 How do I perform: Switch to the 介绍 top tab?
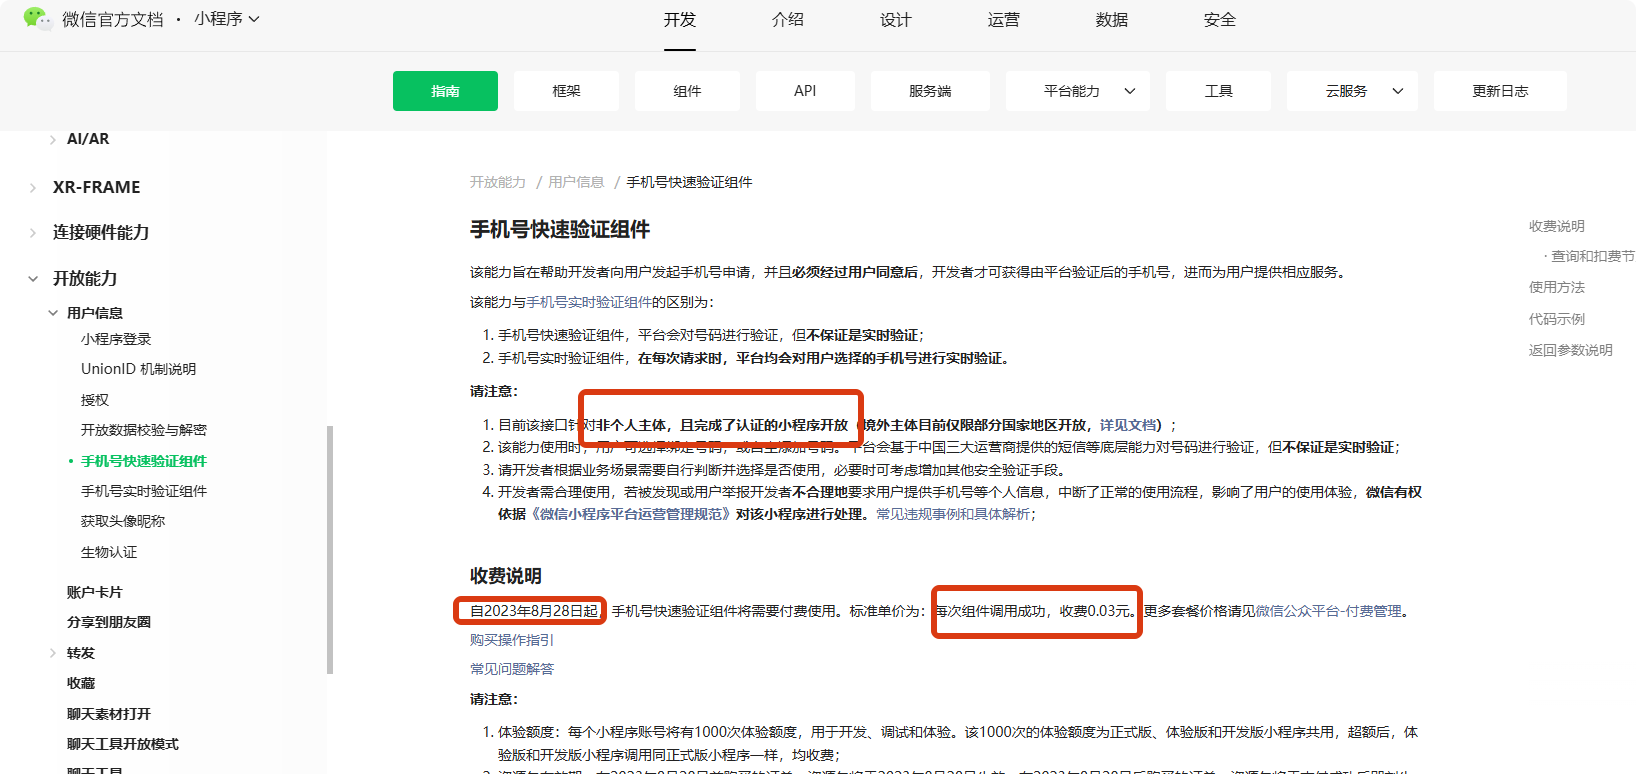[788, 20]
